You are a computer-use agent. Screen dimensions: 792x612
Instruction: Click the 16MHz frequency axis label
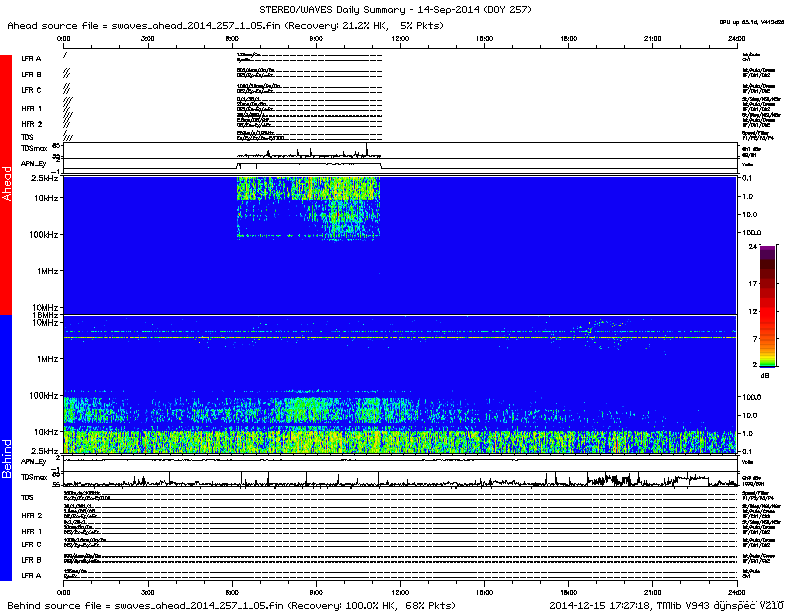(x=47, y=315)
